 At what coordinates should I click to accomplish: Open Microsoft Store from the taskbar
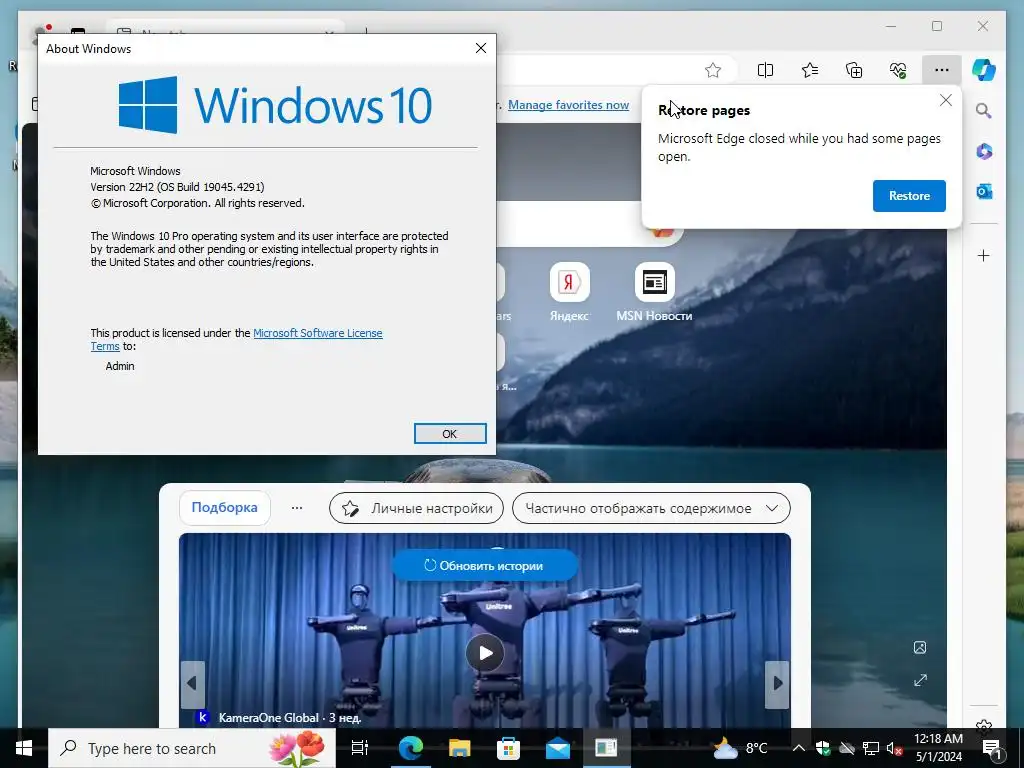click(x=508, y=748)
